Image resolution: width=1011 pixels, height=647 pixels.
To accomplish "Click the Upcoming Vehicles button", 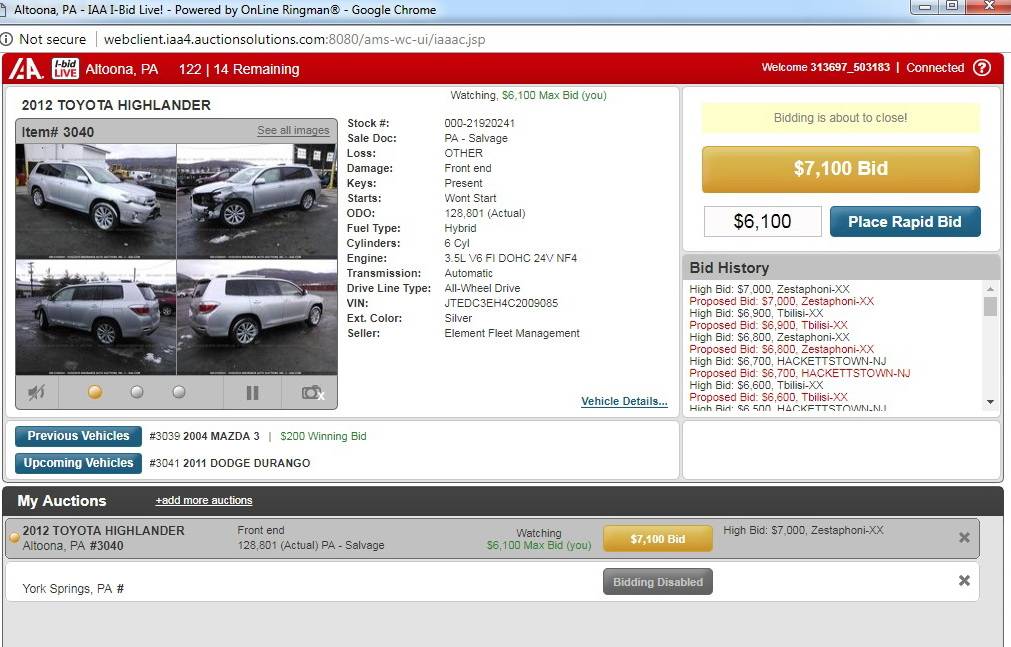I will coord(78,463).
